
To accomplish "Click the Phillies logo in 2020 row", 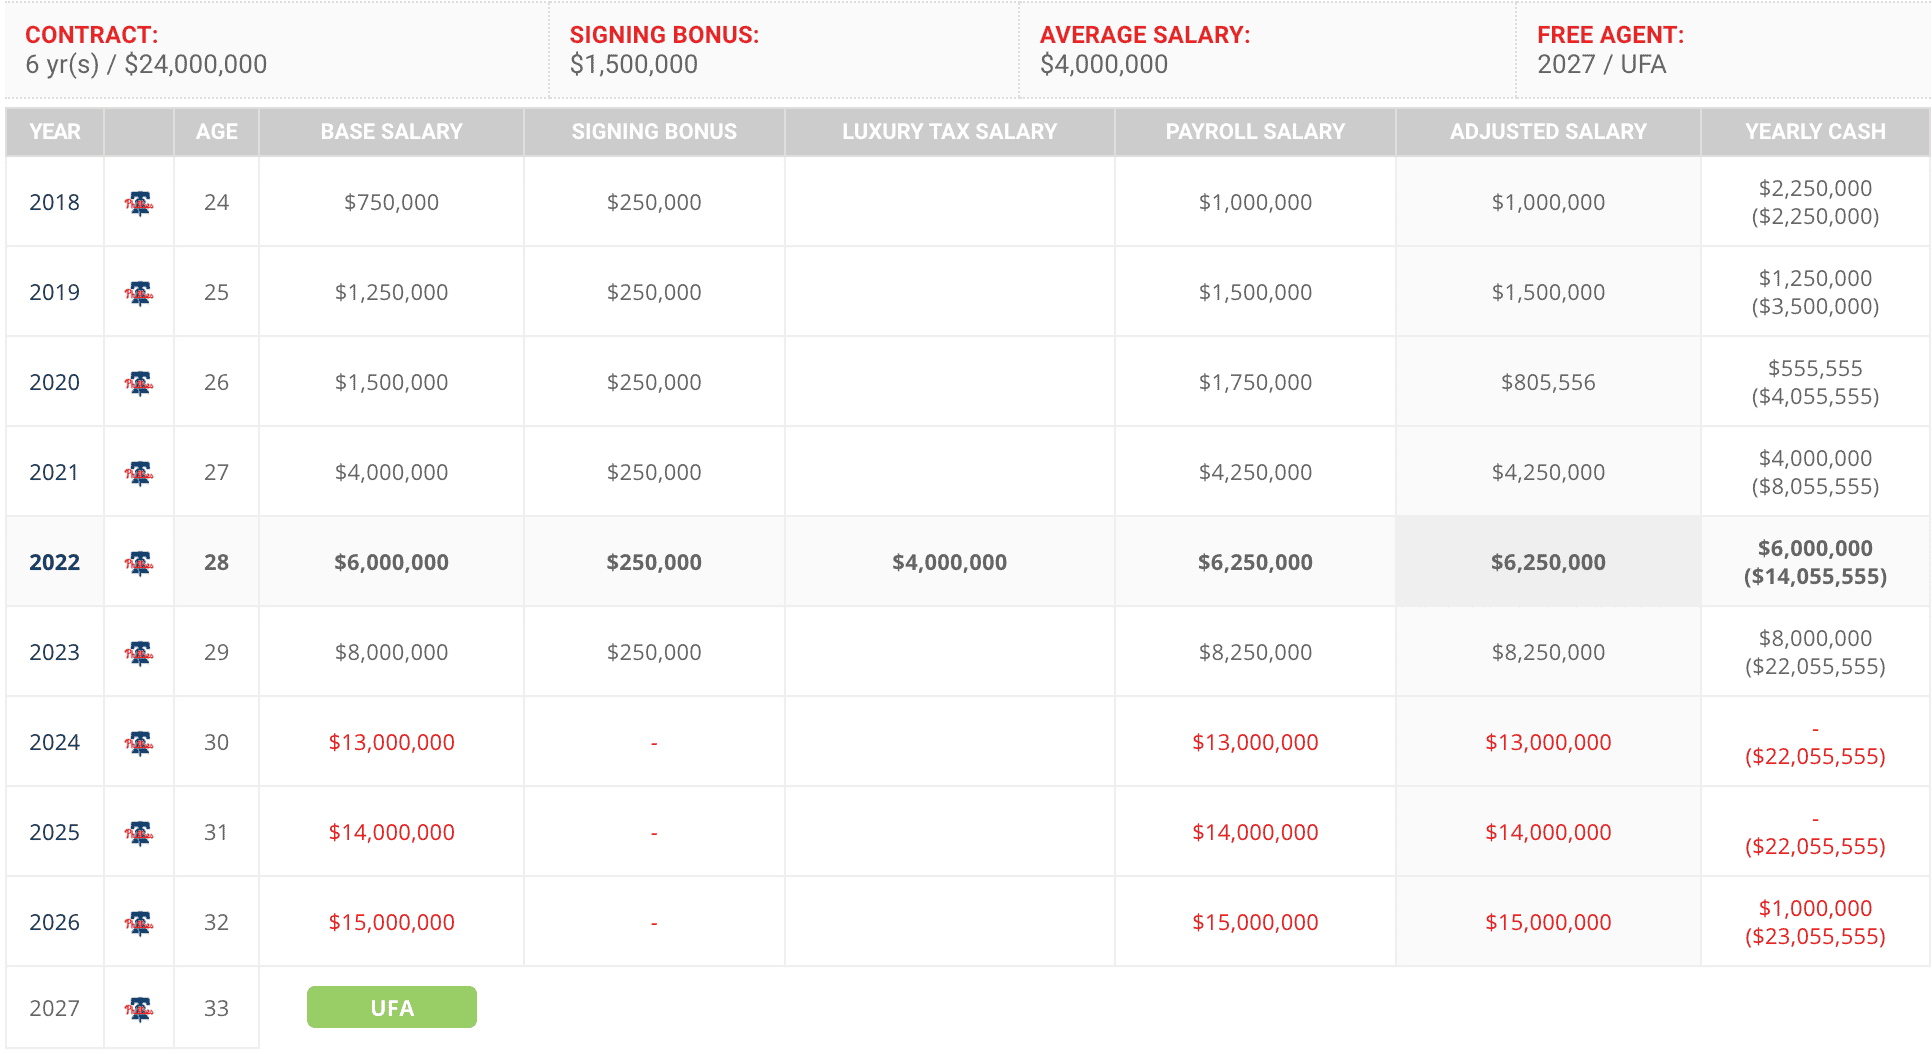I will click(139, 383).
